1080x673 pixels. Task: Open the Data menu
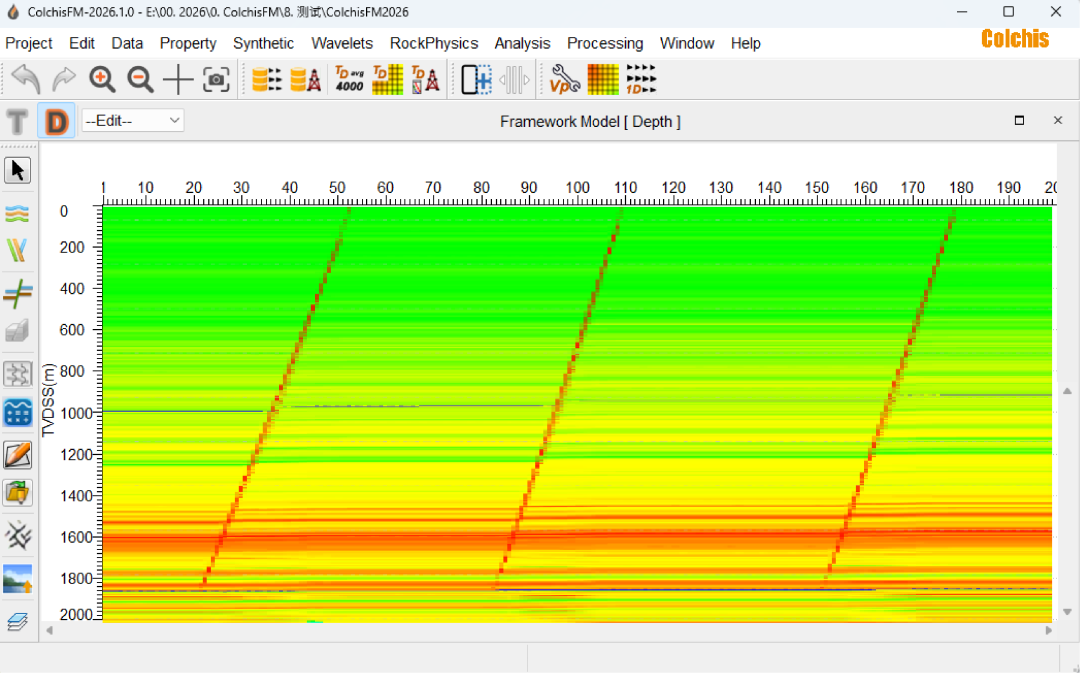pyautogui.click(x=127, y=43)
